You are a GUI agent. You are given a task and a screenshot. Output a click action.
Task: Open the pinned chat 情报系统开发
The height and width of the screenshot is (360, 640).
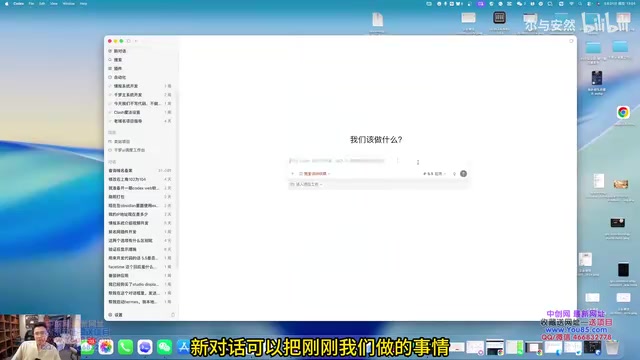(140, 86)
